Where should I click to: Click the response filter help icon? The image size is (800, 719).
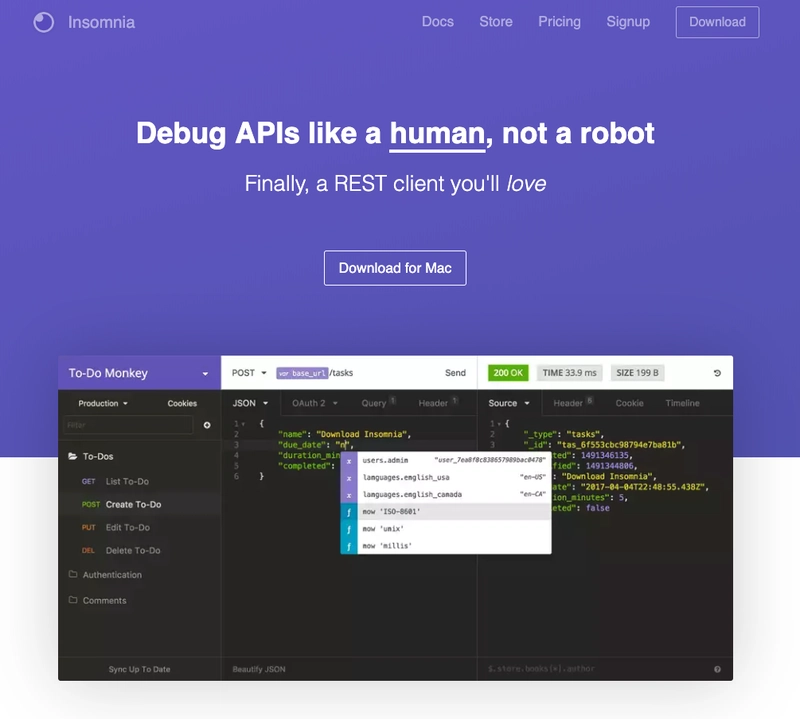(x=717, y=669)
